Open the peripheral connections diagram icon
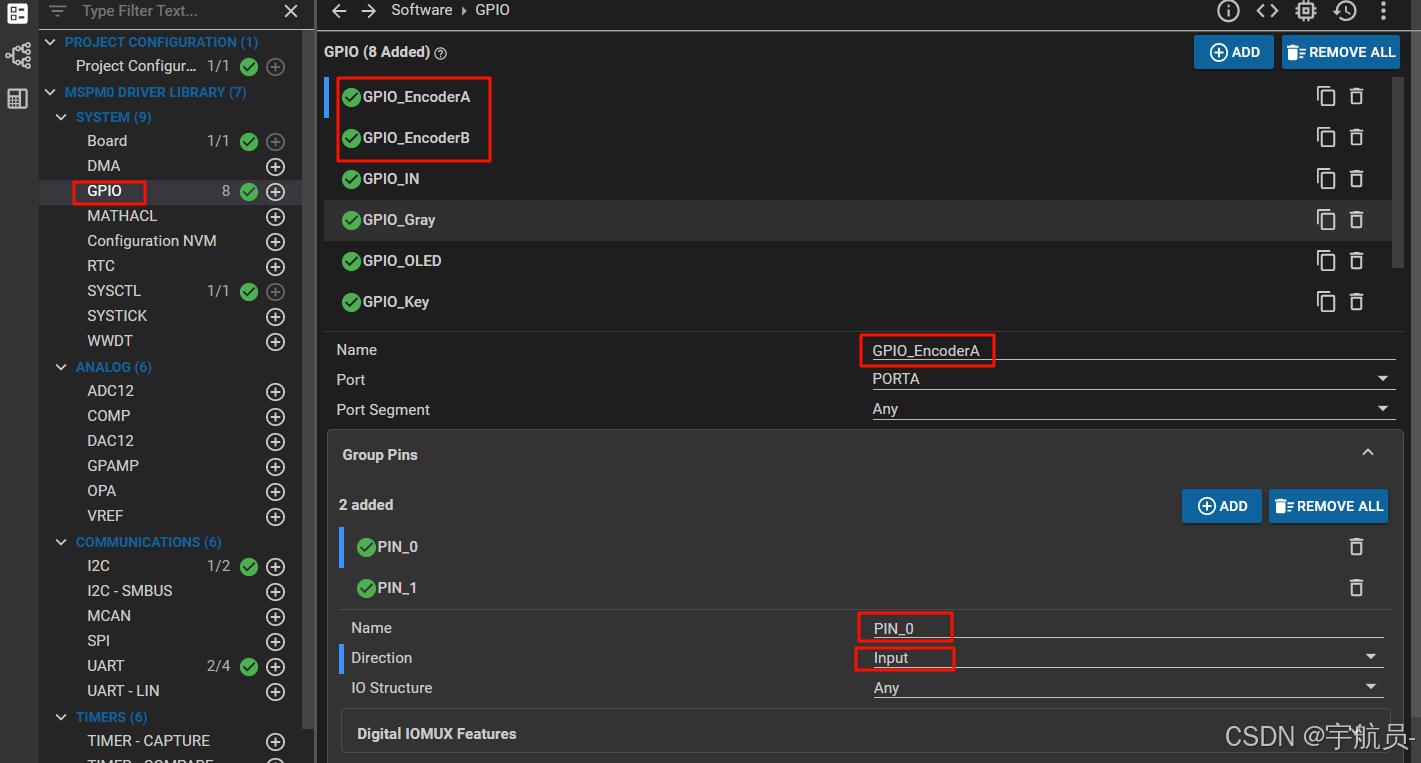1421x763 pixels. tap(17, 55)
